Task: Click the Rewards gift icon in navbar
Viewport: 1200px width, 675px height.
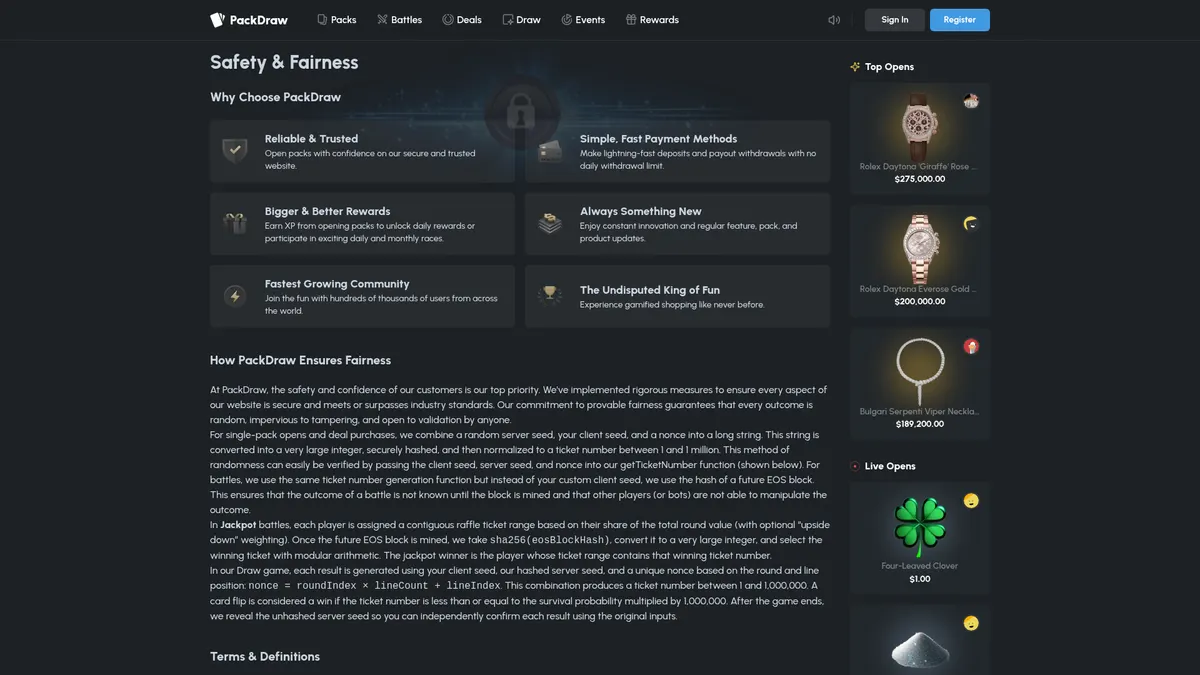Action: [x=631, y=20]
